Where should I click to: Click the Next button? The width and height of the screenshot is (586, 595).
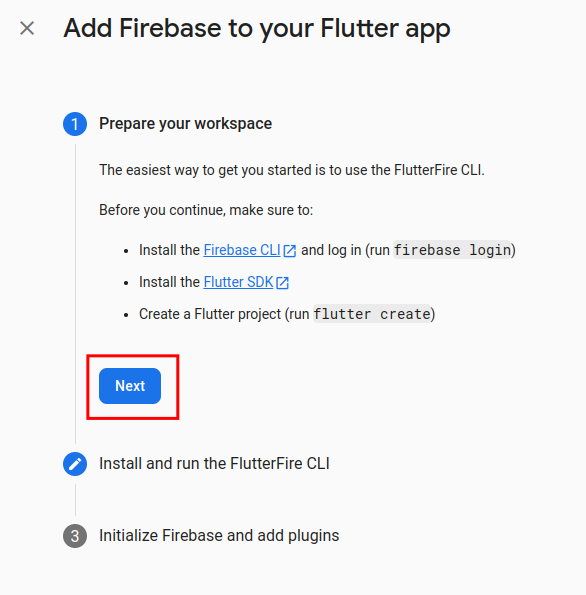click(130, 386)
